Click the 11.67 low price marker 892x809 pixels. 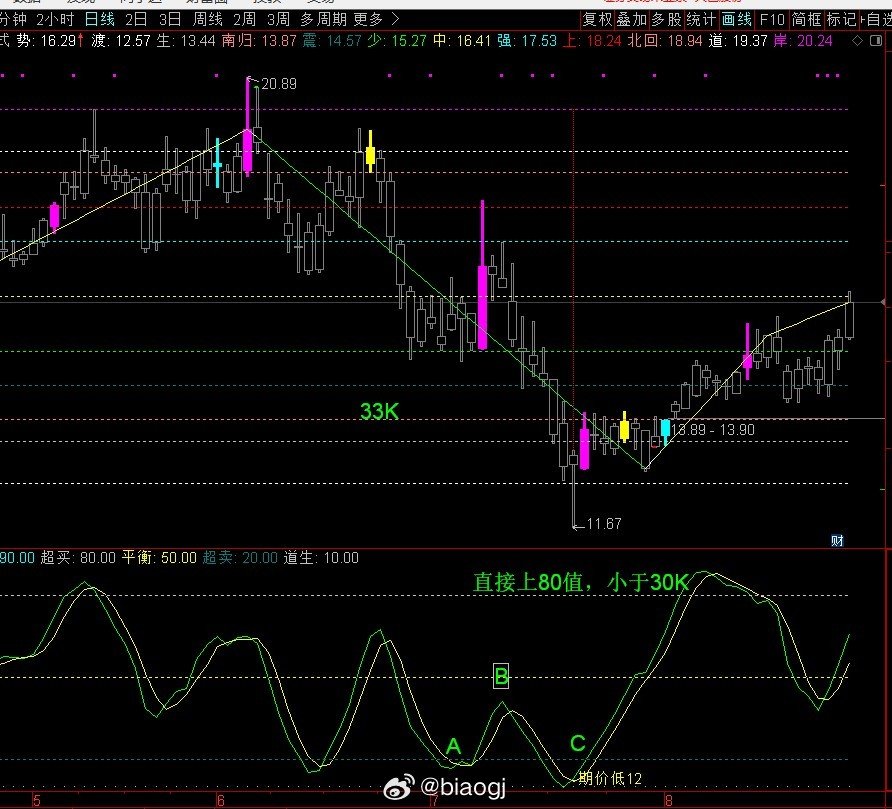604,524
